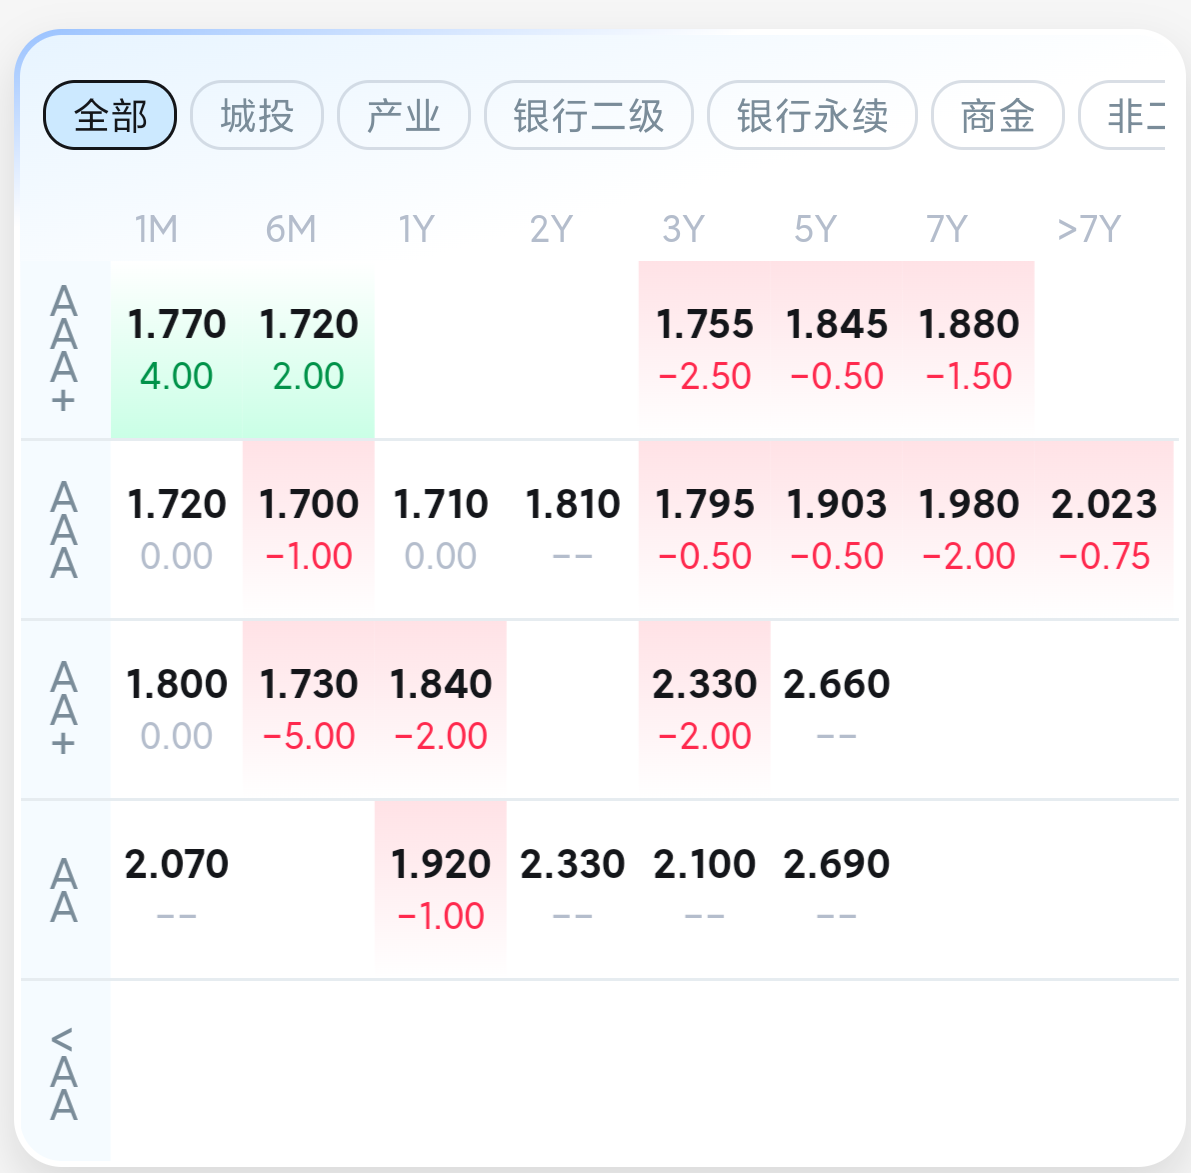Open the AAA+ 6M yield 1.720 cell

click(x=308, y=349)
